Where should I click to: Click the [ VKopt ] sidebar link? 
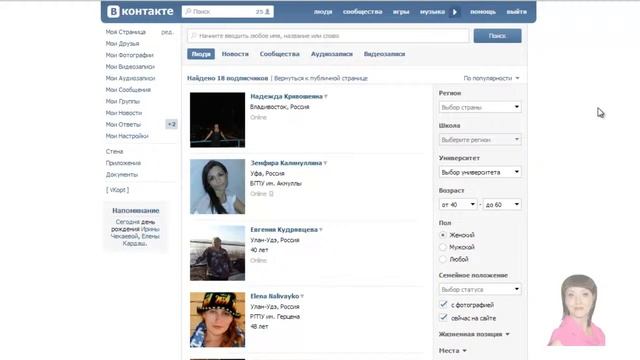point(117,190)
